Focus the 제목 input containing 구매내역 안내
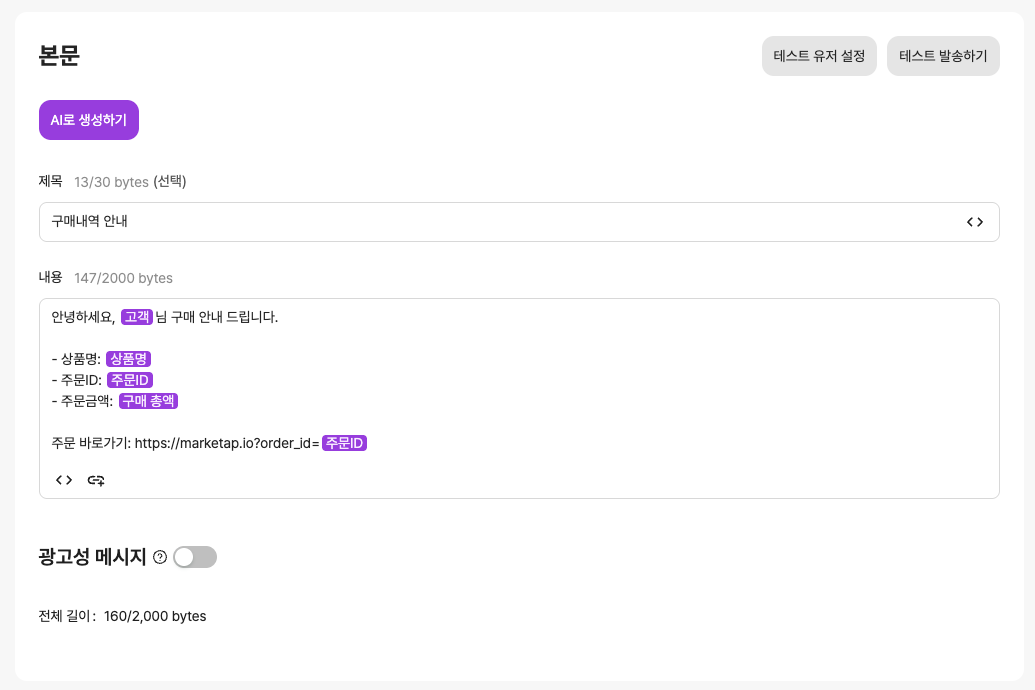This screenshot has width=1035, height=690. (x=500, y=222)
